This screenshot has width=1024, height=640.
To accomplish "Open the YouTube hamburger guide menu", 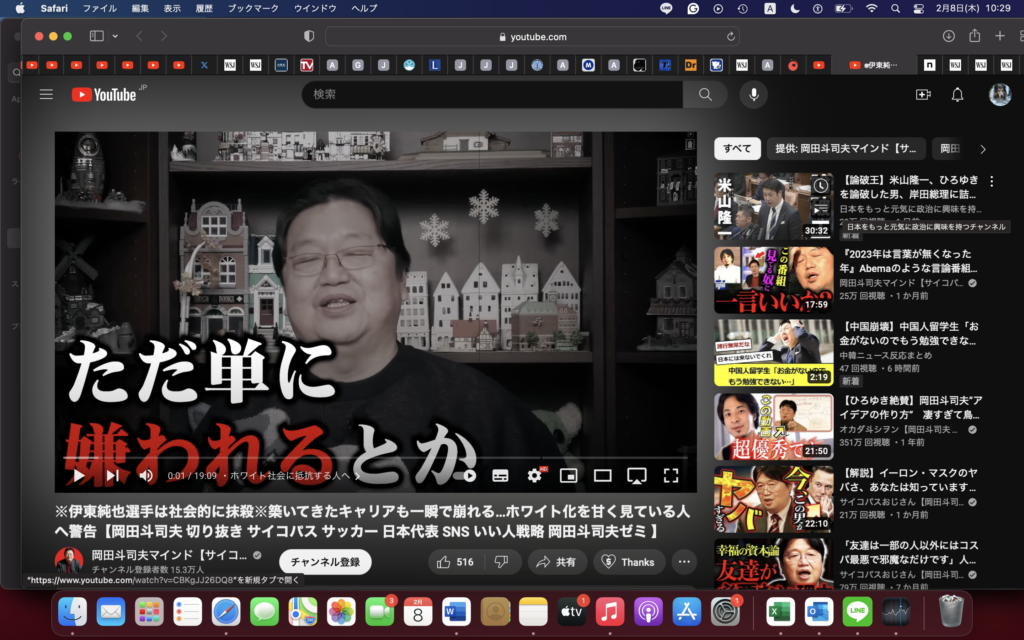I will pyautogui.click(x=46, y=94).
